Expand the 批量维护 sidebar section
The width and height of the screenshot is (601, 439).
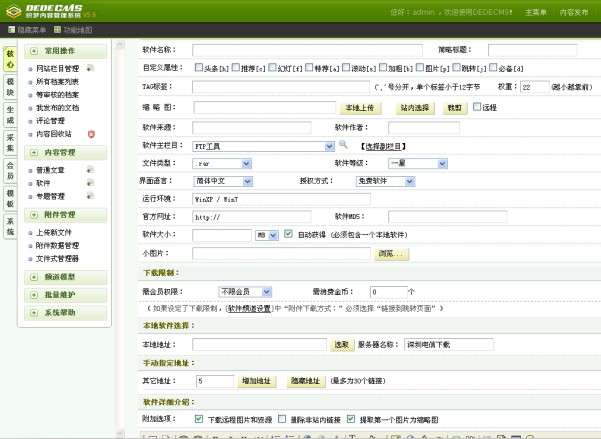coord(65,295)
